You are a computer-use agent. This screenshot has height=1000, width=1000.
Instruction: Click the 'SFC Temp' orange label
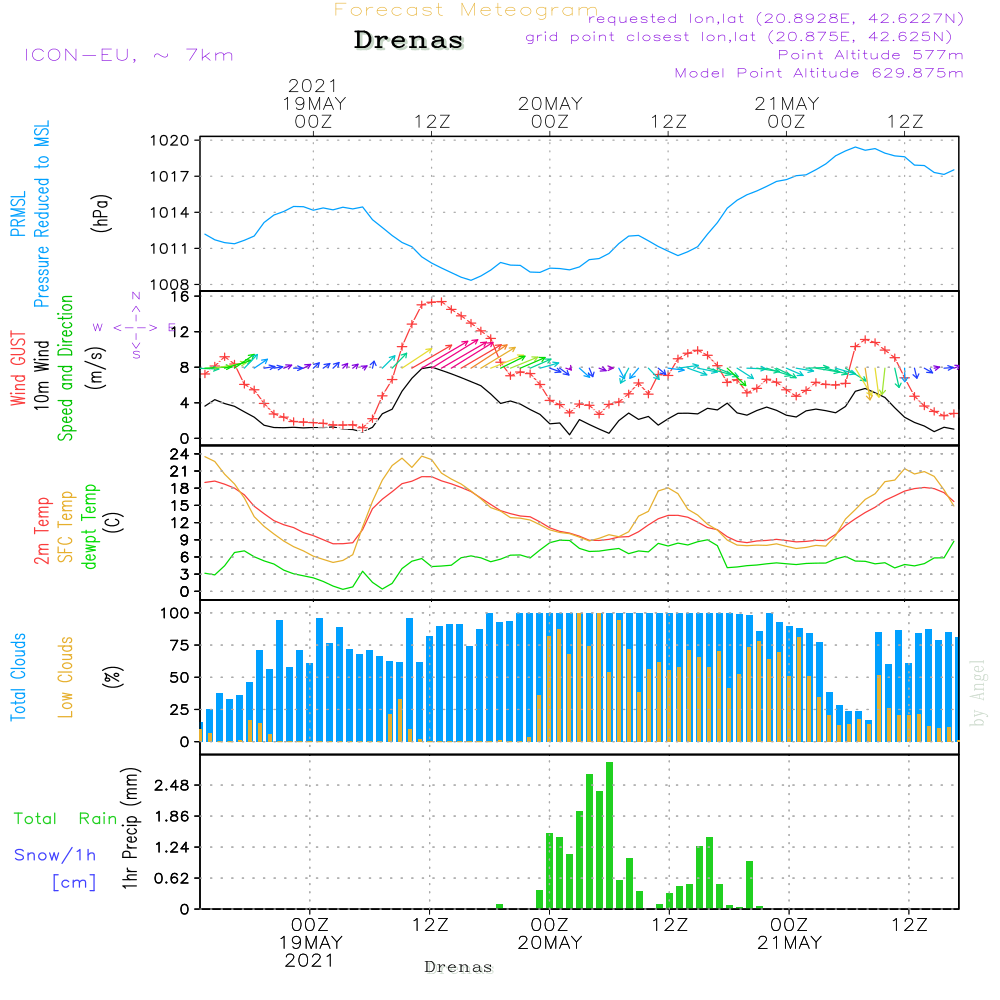(66, 527)
